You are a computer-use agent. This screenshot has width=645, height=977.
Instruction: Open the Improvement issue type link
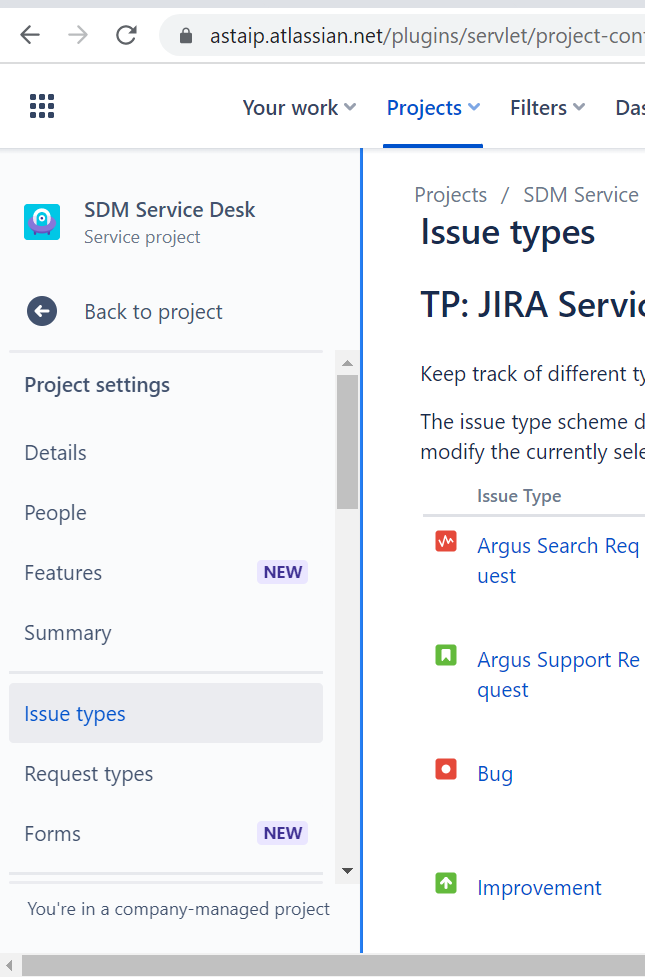539,887
